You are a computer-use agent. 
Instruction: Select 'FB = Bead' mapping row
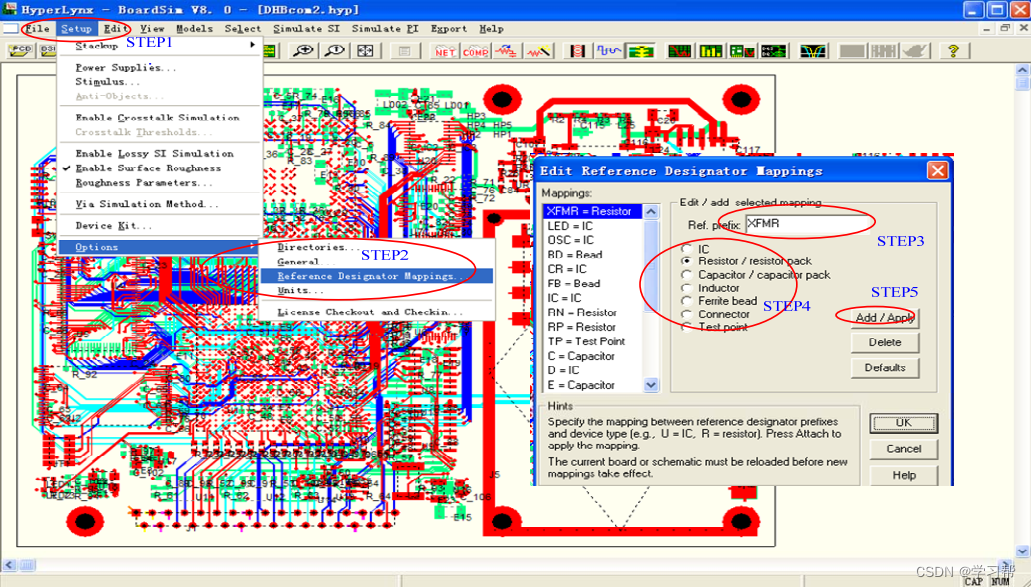[592, 283]
